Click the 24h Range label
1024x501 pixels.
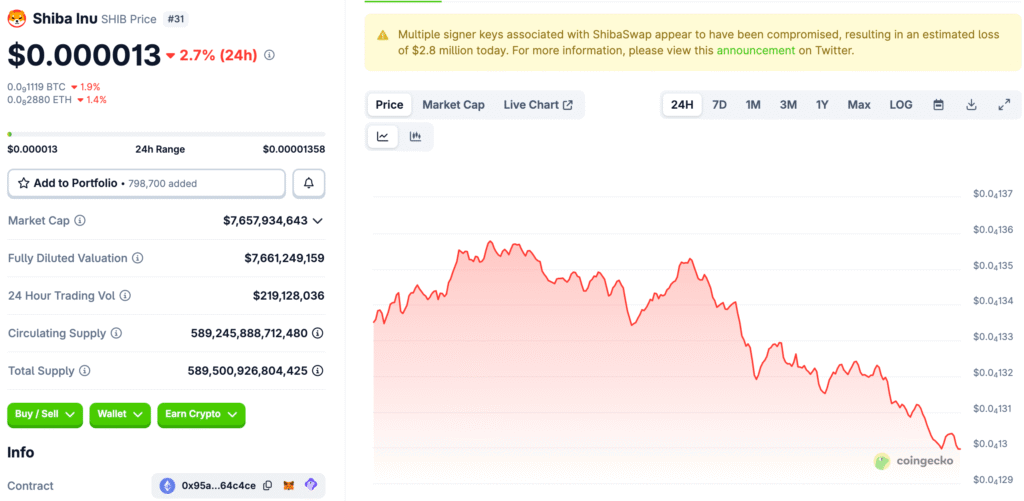click(x=160, y=149)
